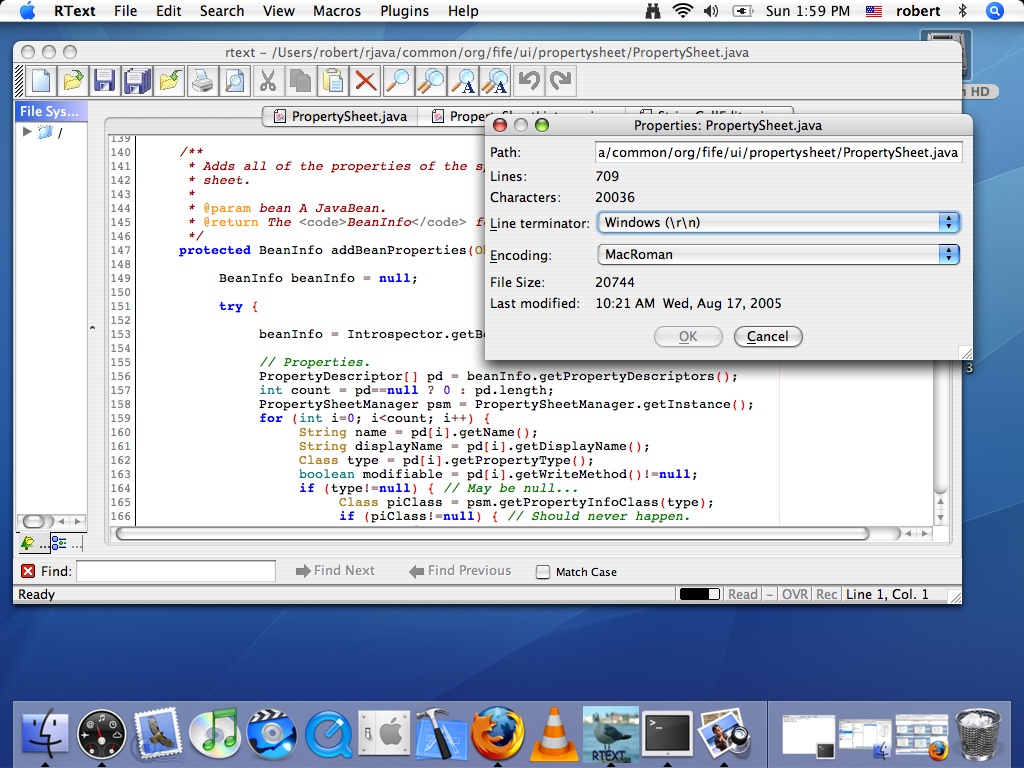The height and width of the screenshot is (768, 1024).
Task: Close the Find bar with red X
Action: 28,571
